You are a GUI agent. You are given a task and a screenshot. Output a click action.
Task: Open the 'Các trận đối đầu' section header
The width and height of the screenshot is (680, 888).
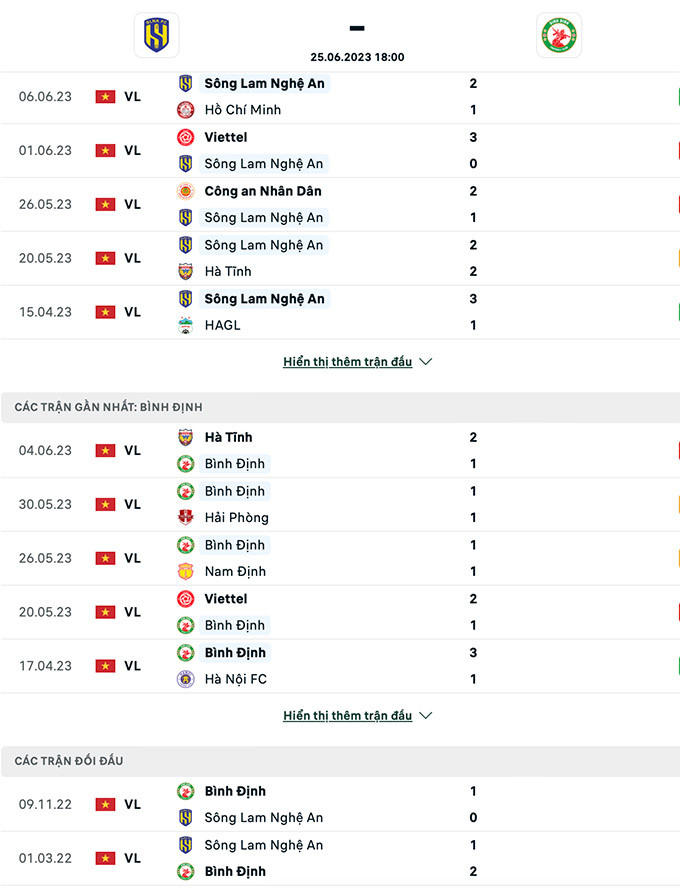pos(69,761)
